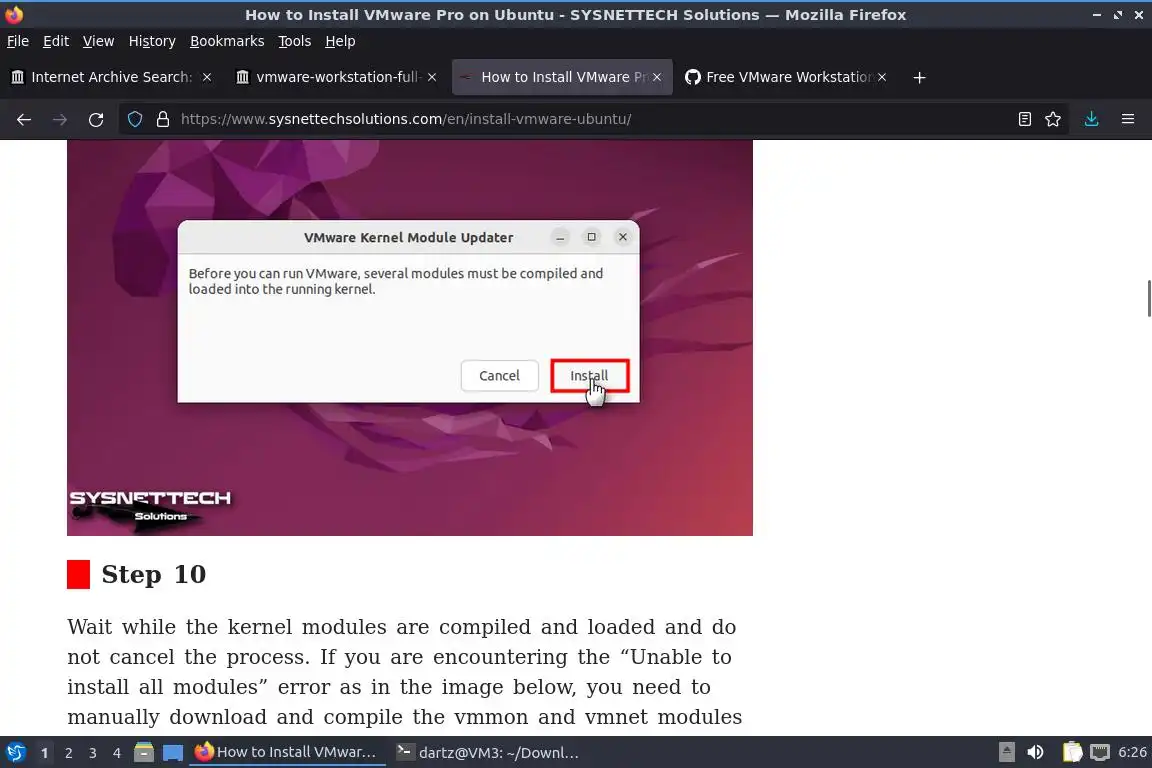Image resolution: width=1152 pixels, height=768 pixels.
Task: View site security via padlock icon
Action: (x=163, y=119)
